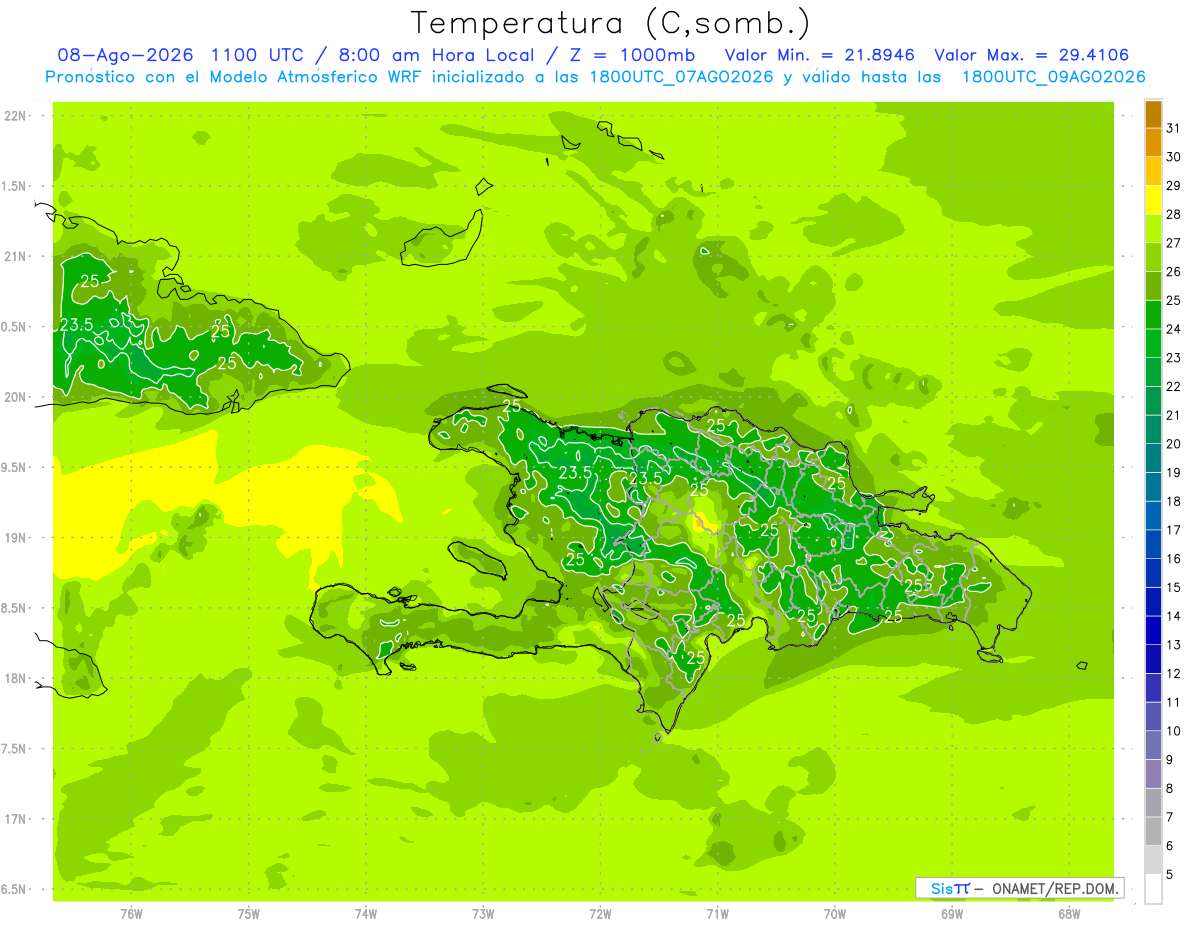The width and height of the screenshot is (1200, 927).
Task: Click the '6.5N' latitude label
Action: click(x=15, y=889)
